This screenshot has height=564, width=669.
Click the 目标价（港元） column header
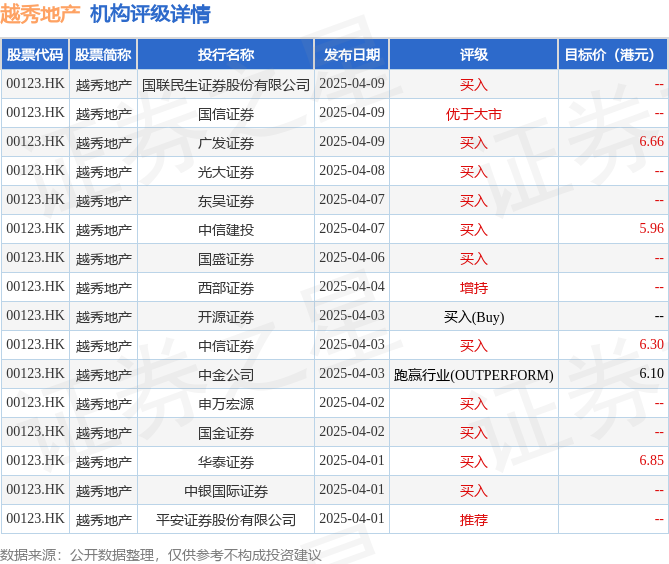tap(613, 54)
